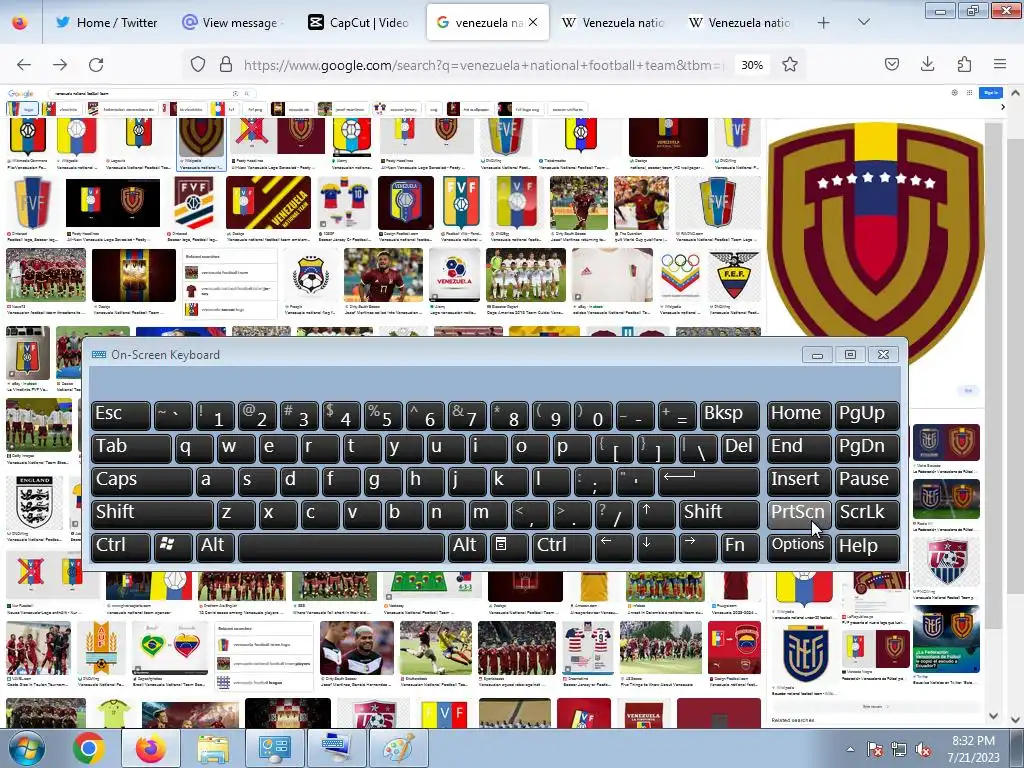
Task: Click the Enter key on-screen keyboard
Action: pyautogui.click(x=709, y=481)
